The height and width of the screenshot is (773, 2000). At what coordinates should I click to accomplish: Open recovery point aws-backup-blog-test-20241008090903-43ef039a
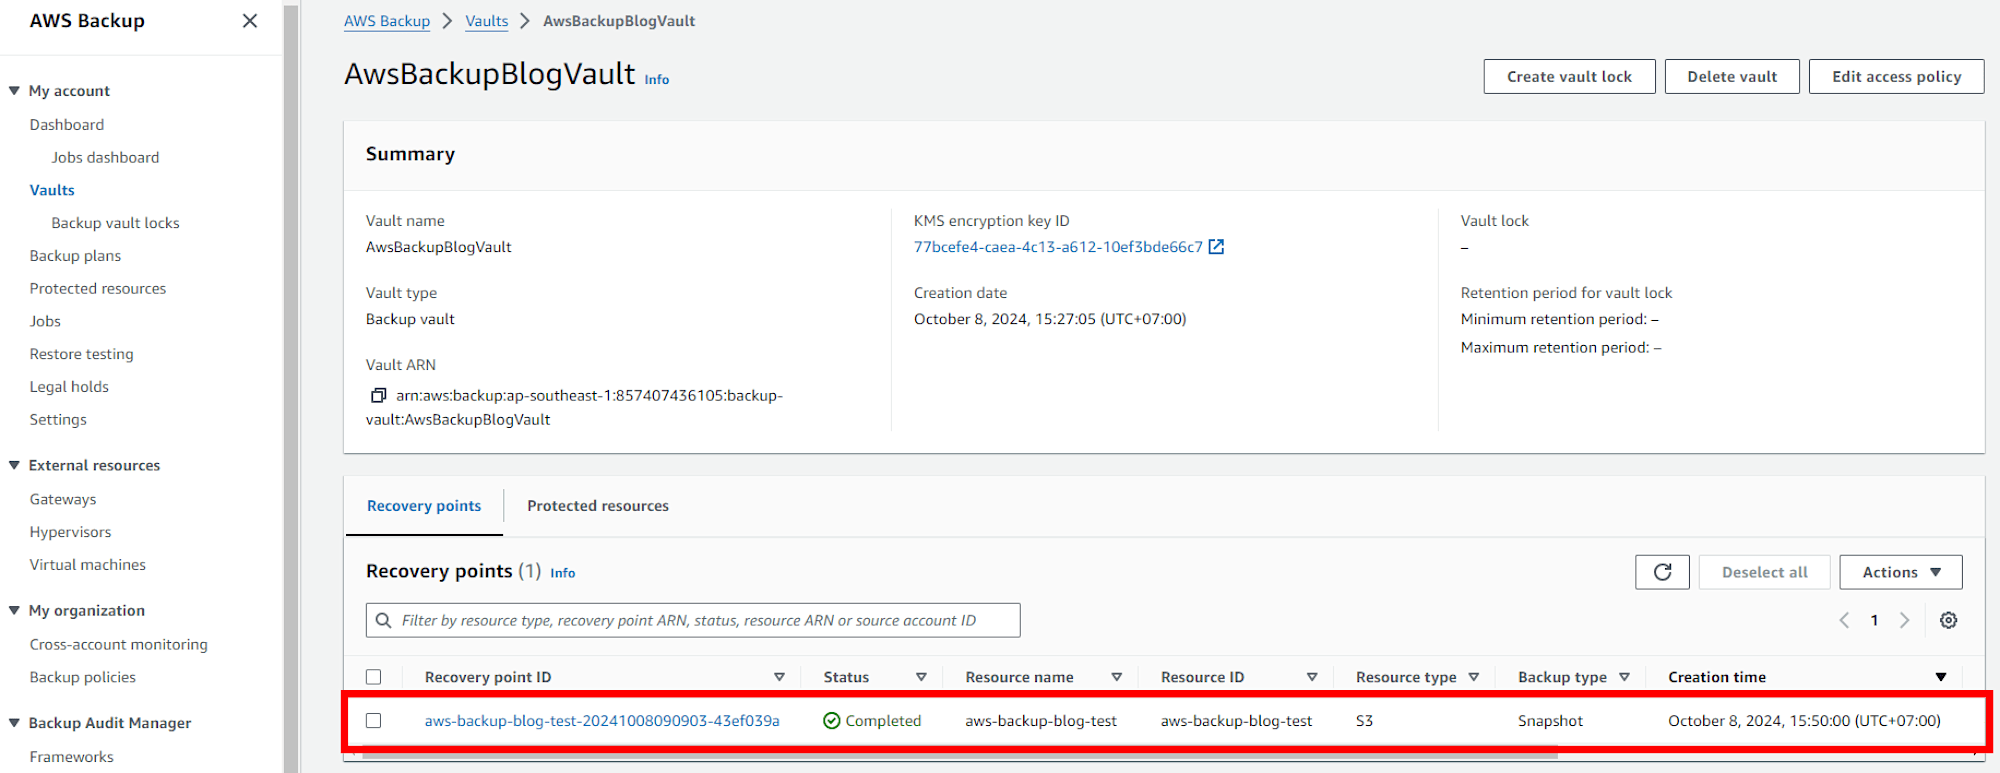tap(602, 721)
